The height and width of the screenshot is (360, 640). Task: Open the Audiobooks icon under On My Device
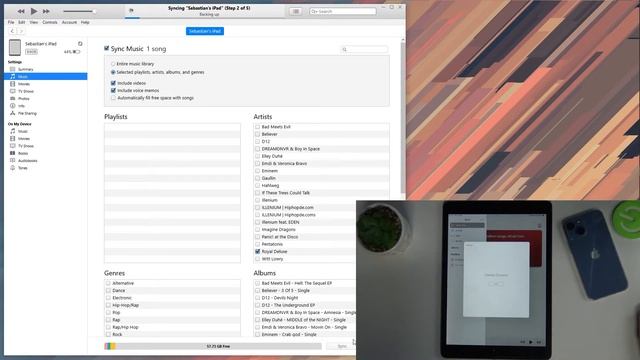click(x=13, y=161)
